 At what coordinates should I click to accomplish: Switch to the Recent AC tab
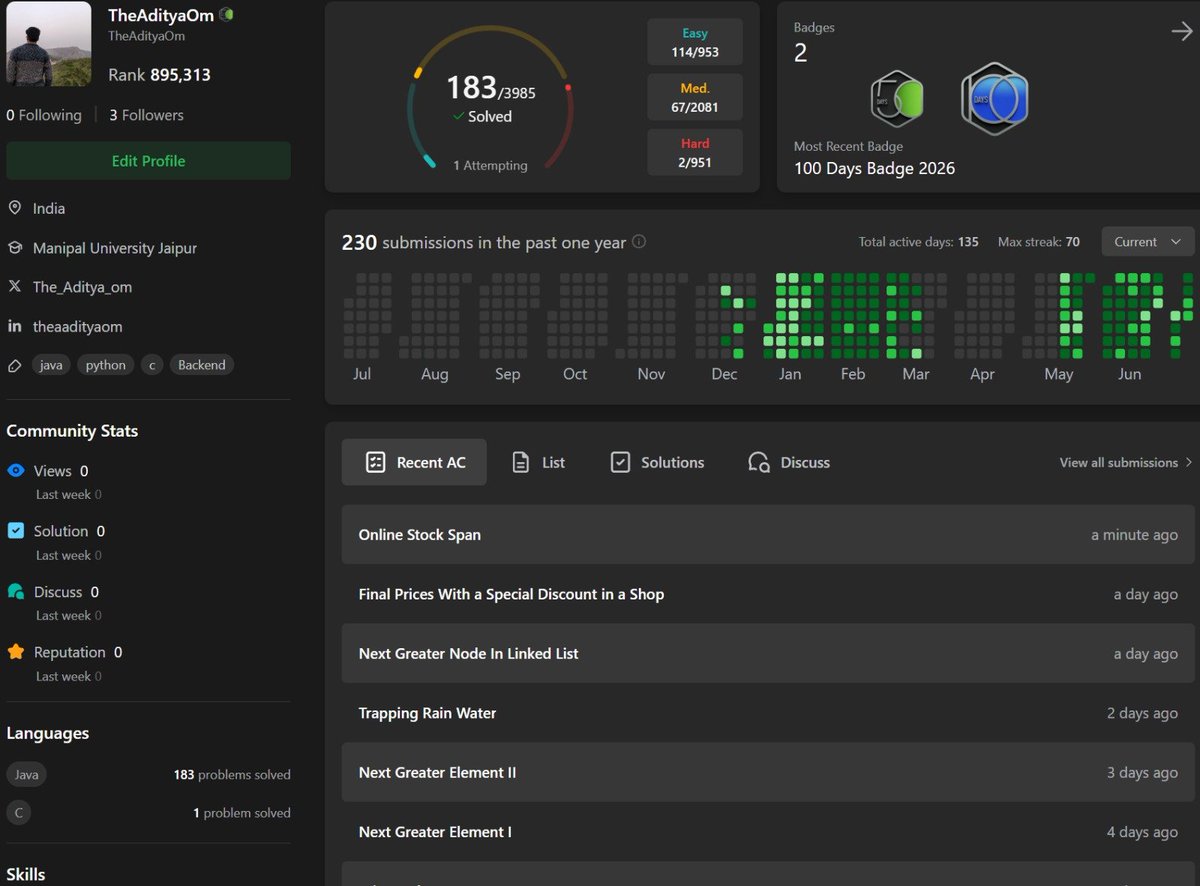tap(414, 462)
